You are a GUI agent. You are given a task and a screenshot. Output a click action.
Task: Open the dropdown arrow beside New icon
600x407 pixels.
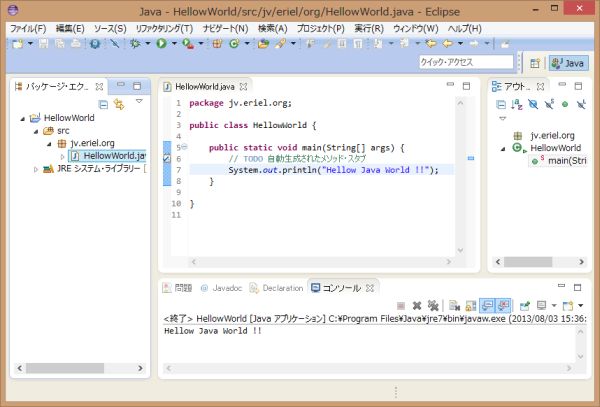[x=30, y=44]
